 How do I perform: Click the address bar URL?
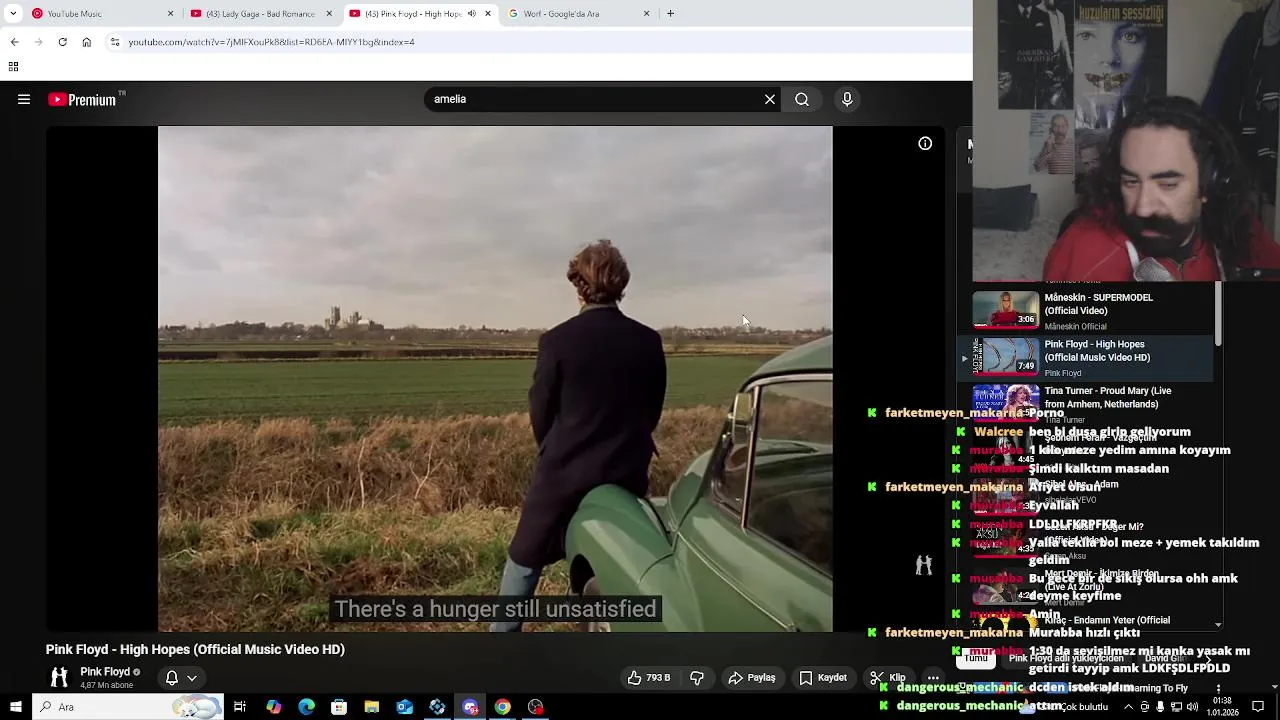271,42
